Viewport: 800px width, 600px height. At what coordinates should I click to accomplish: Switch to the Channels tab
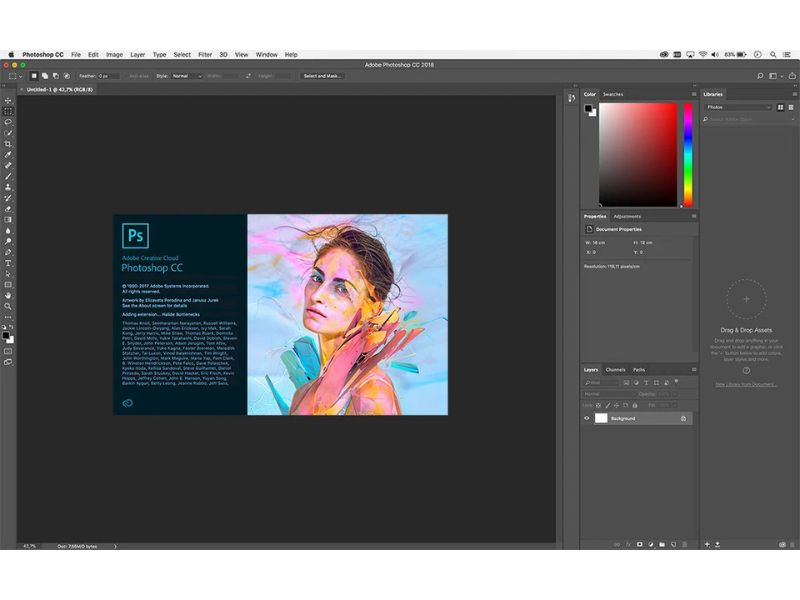615,369
